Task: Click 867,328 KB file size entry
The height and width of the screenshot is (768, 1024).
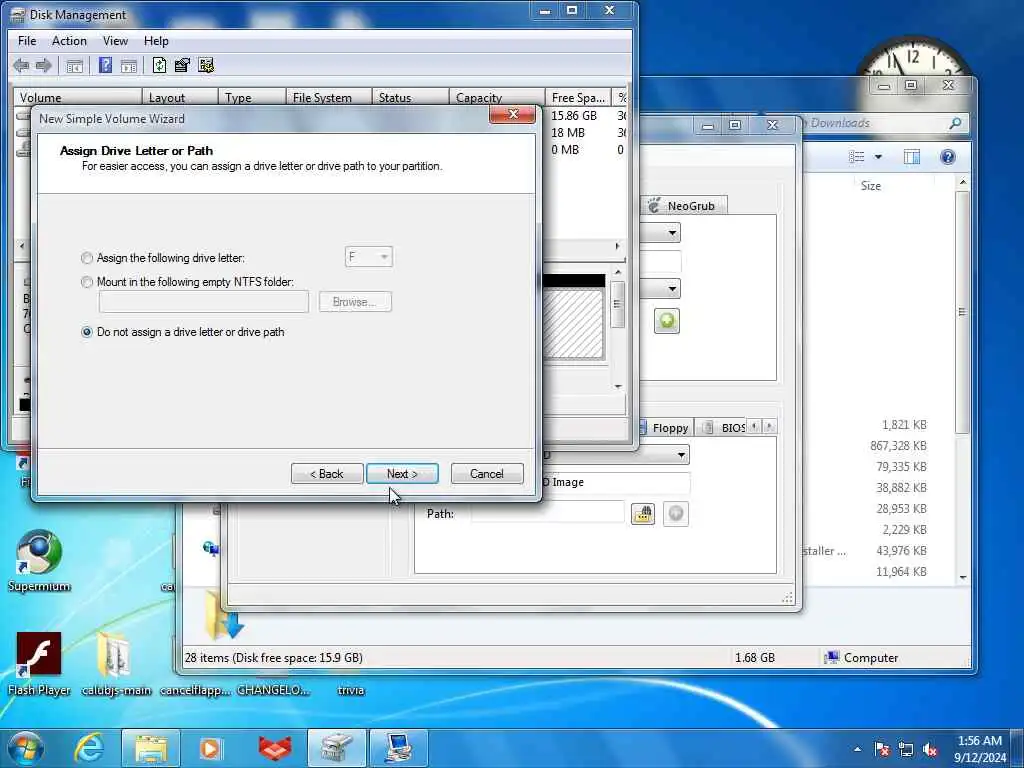Action: (x=898, y=445)
